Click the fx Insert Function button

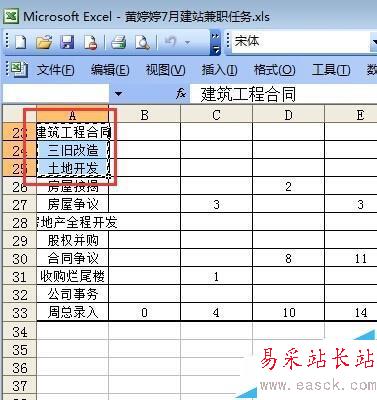(x=181, y=94)
